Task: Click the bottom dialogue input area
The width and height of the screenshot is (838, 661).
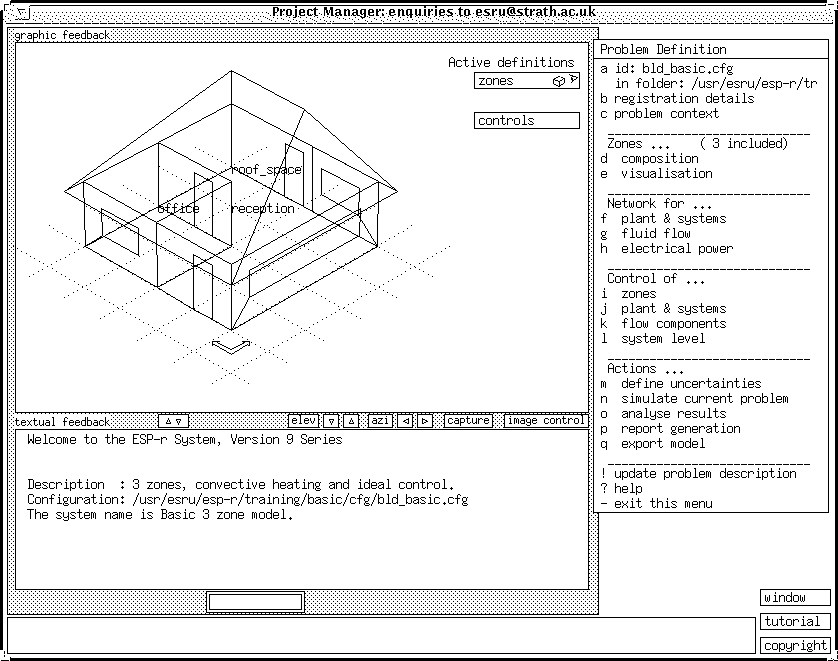Action: tap(380, 635)
